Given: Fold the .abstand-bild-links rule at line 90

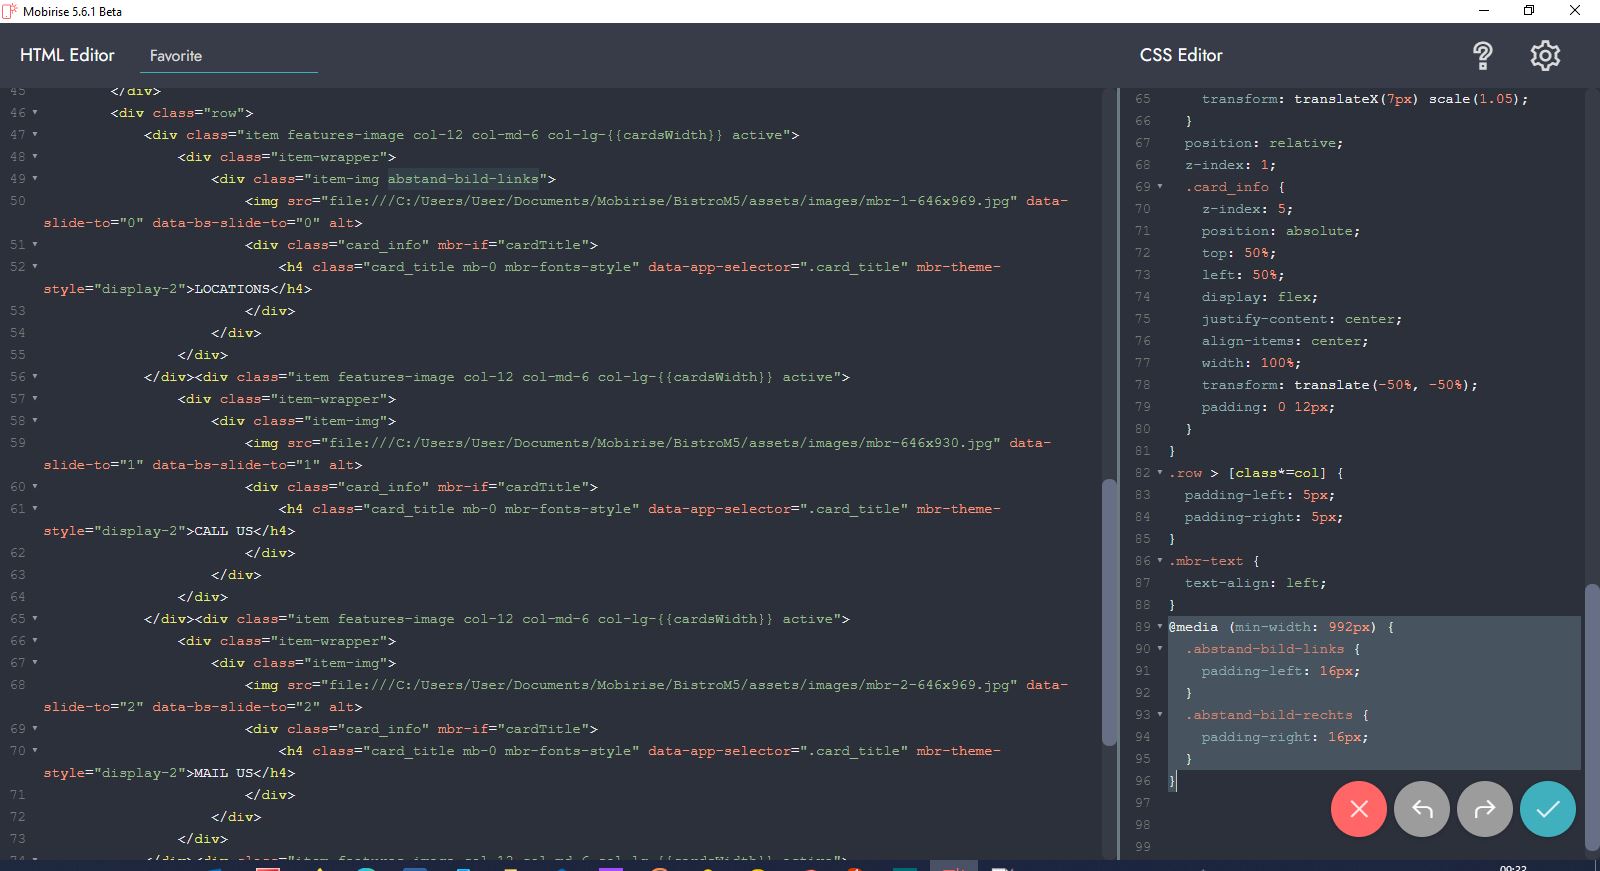Looking at the screenshot, I should point(1160,649).
